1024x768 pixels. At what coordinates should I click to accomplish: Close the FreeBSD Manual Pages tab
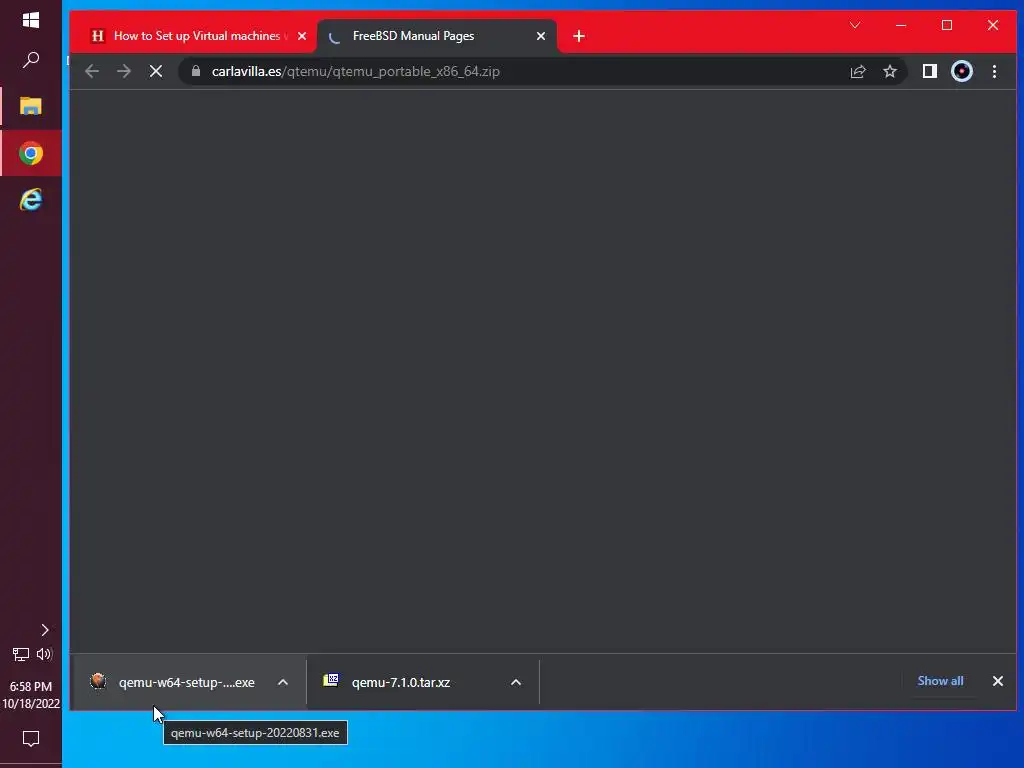tap(541, 36)
